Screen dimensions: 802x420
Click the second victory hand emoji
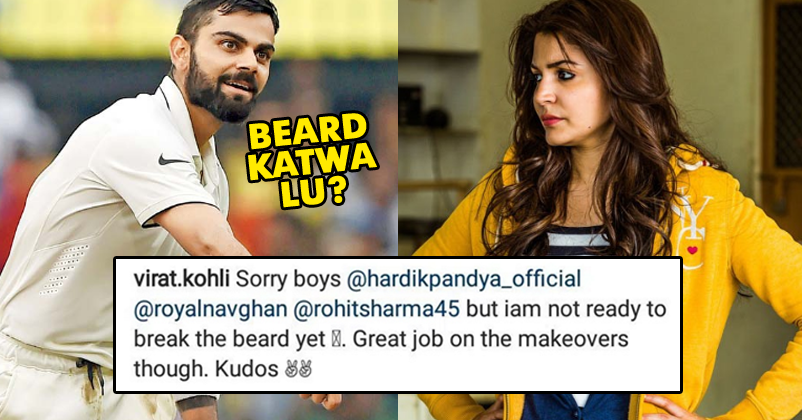point(305,369)
